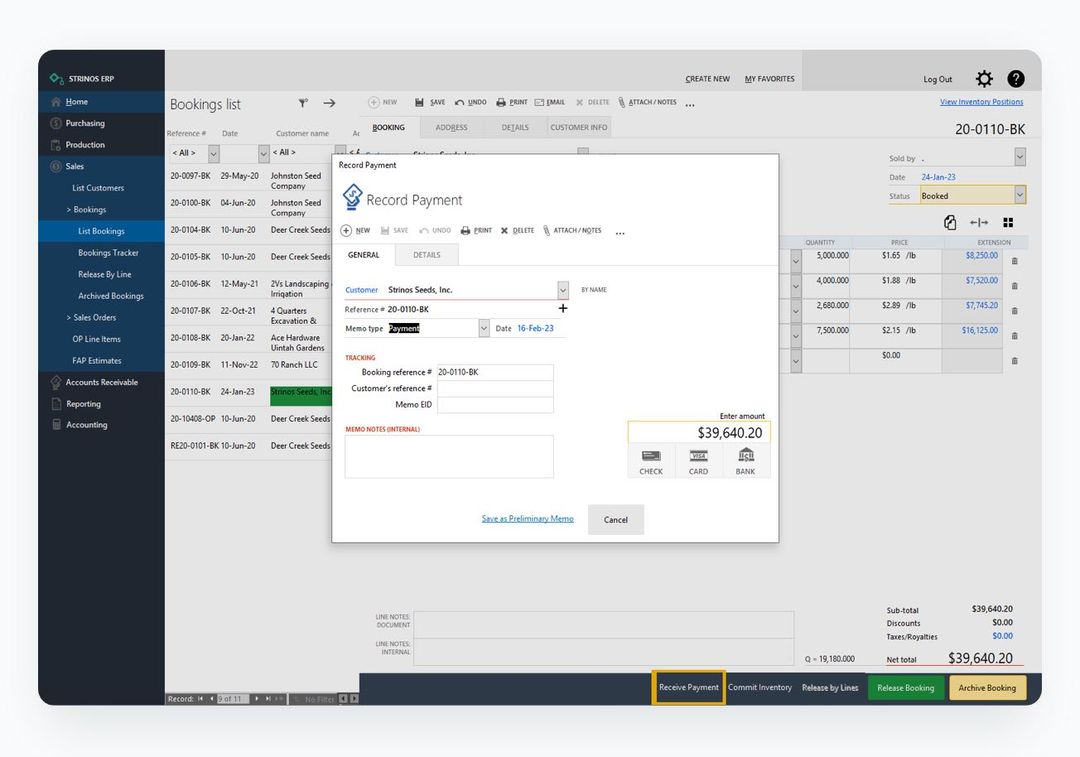The height and width of the screenshot is (757, 1080).
Task: Open the Customer dropdown for Strinos Seeds
Action: pos(563,289)
